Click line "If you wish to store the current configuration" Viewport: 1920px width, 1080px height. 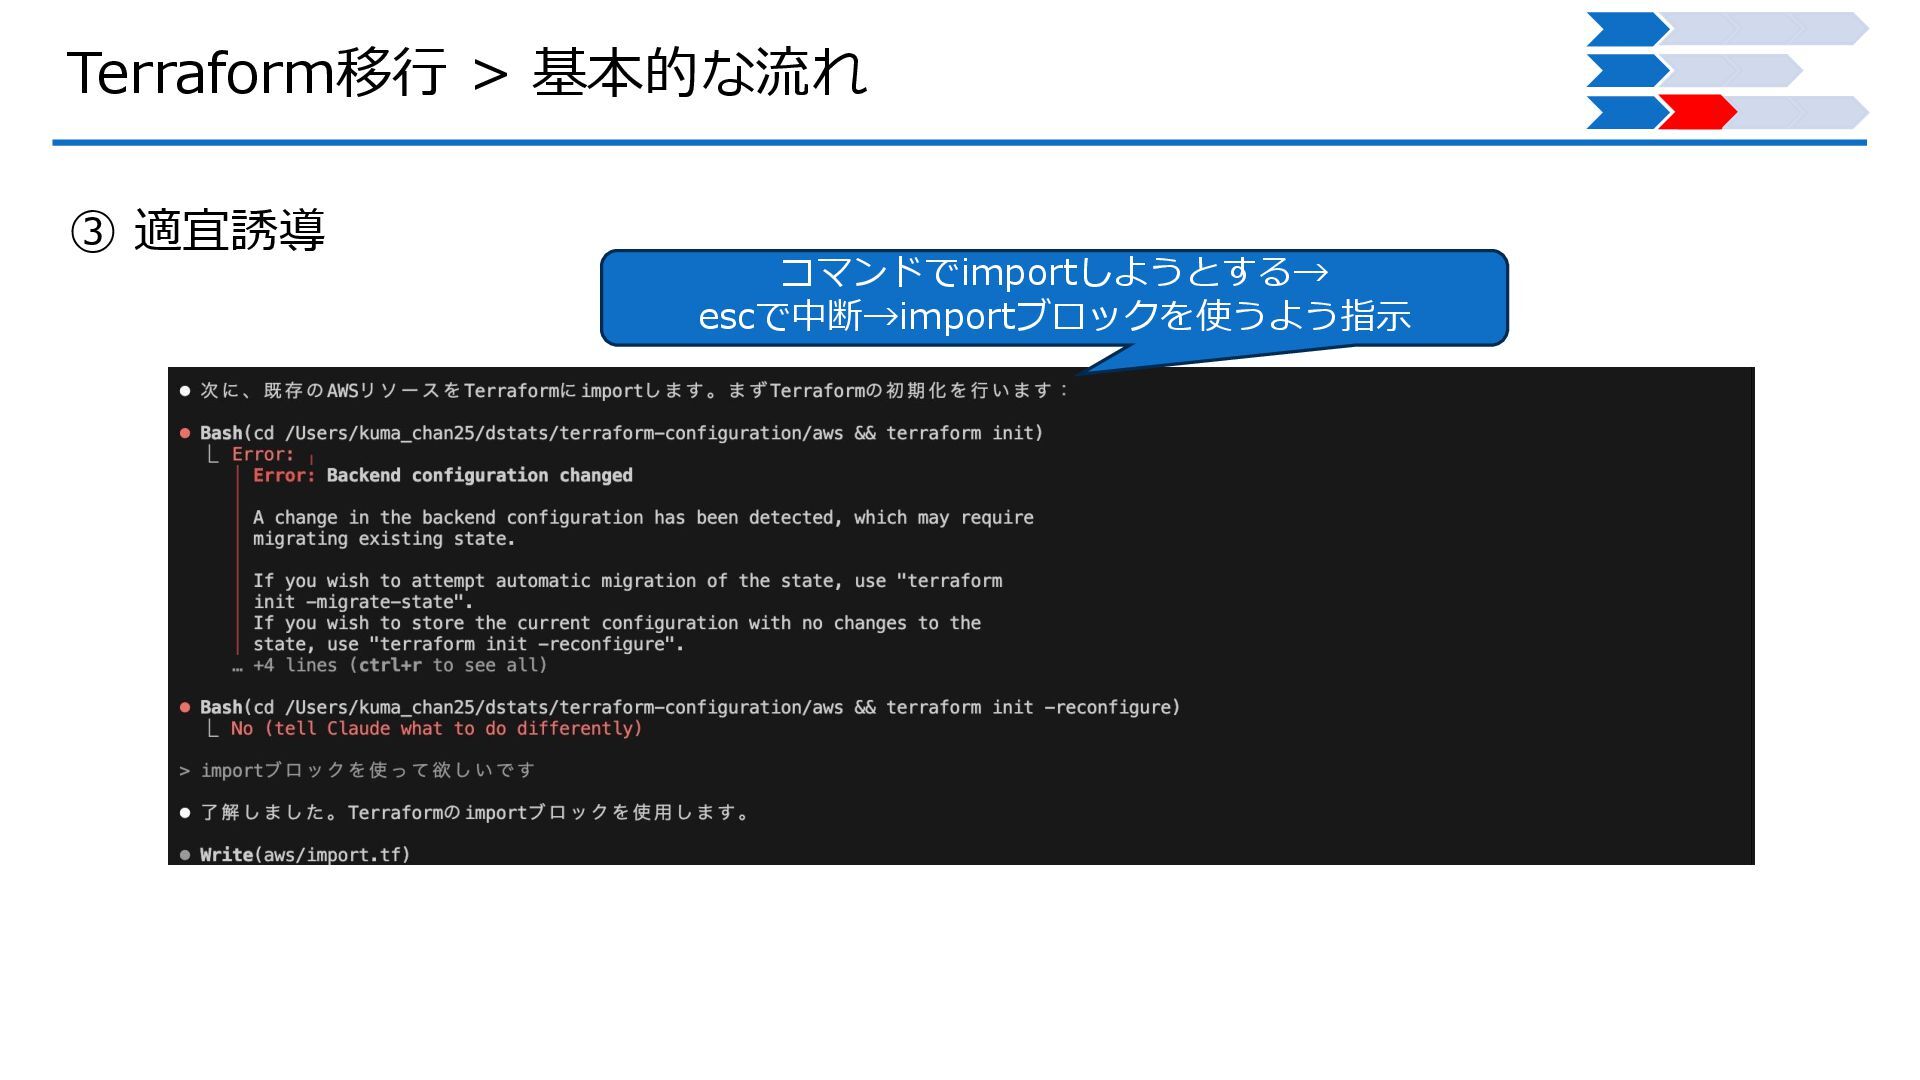pos(617,623)
